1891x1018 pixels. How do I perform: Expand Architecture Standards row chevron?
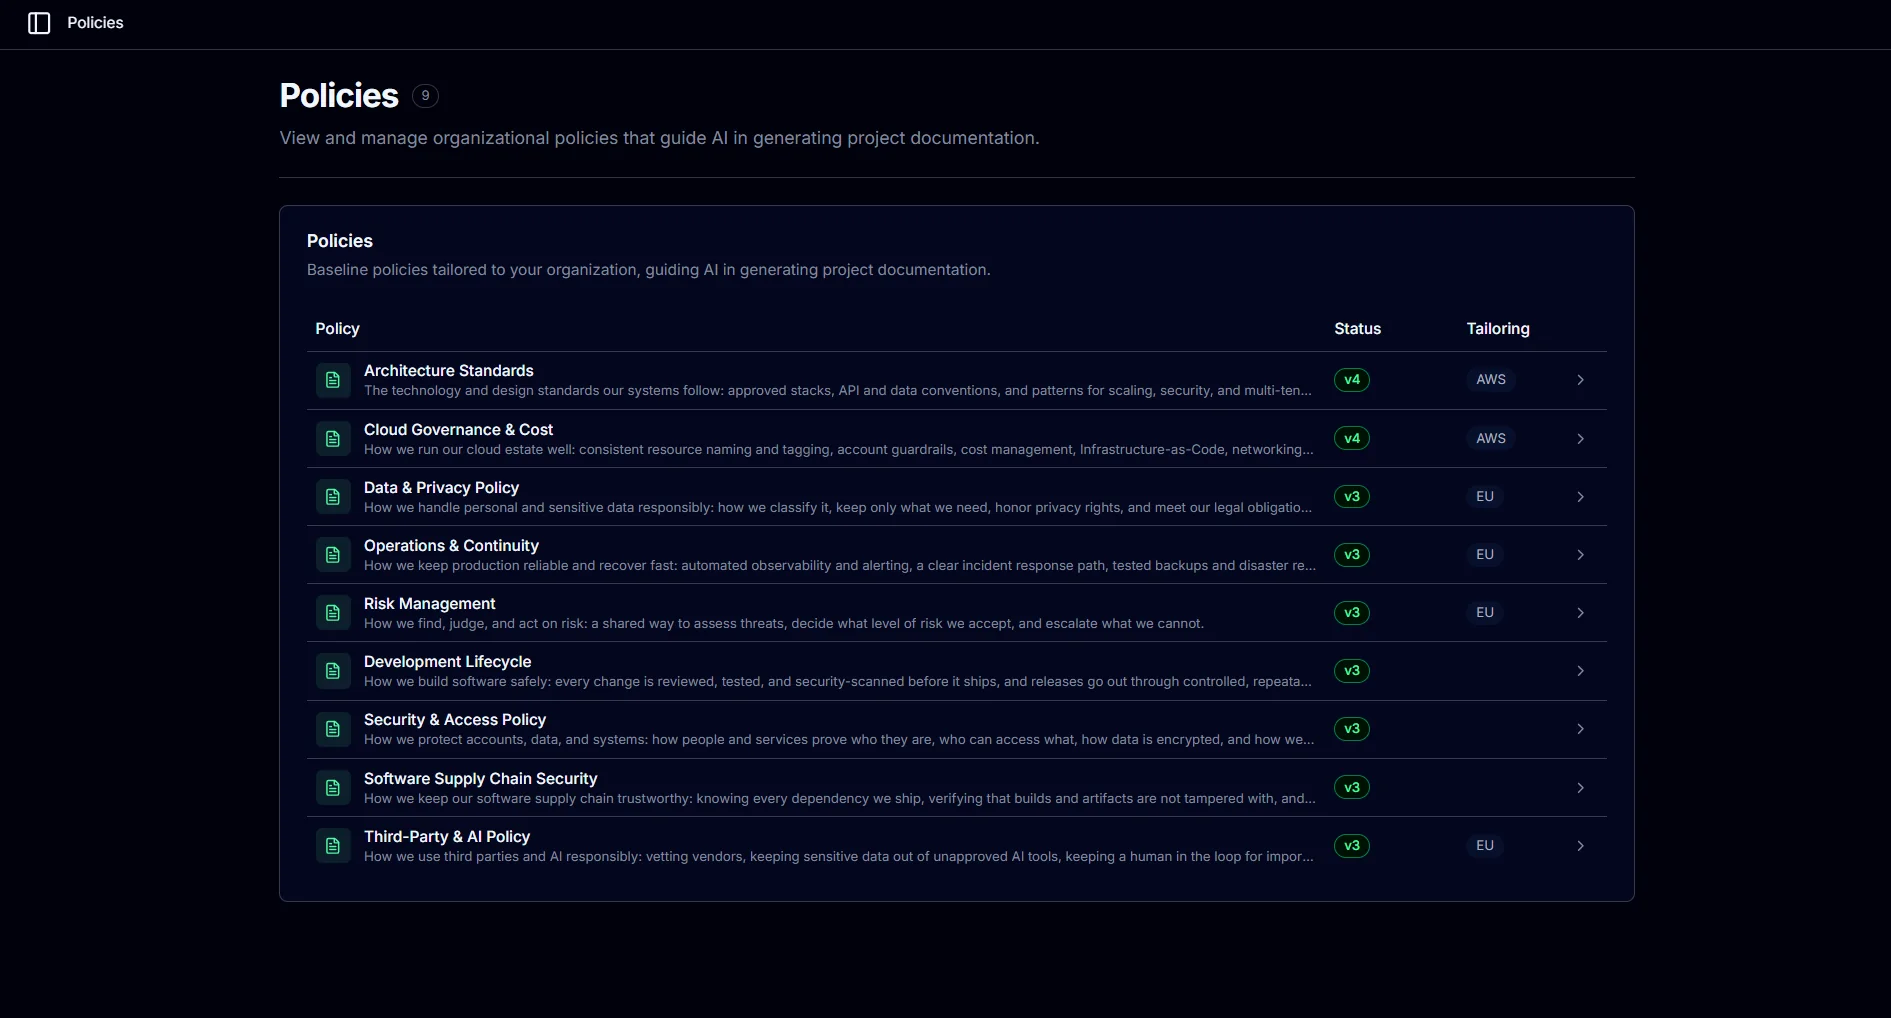[1580, 380]
